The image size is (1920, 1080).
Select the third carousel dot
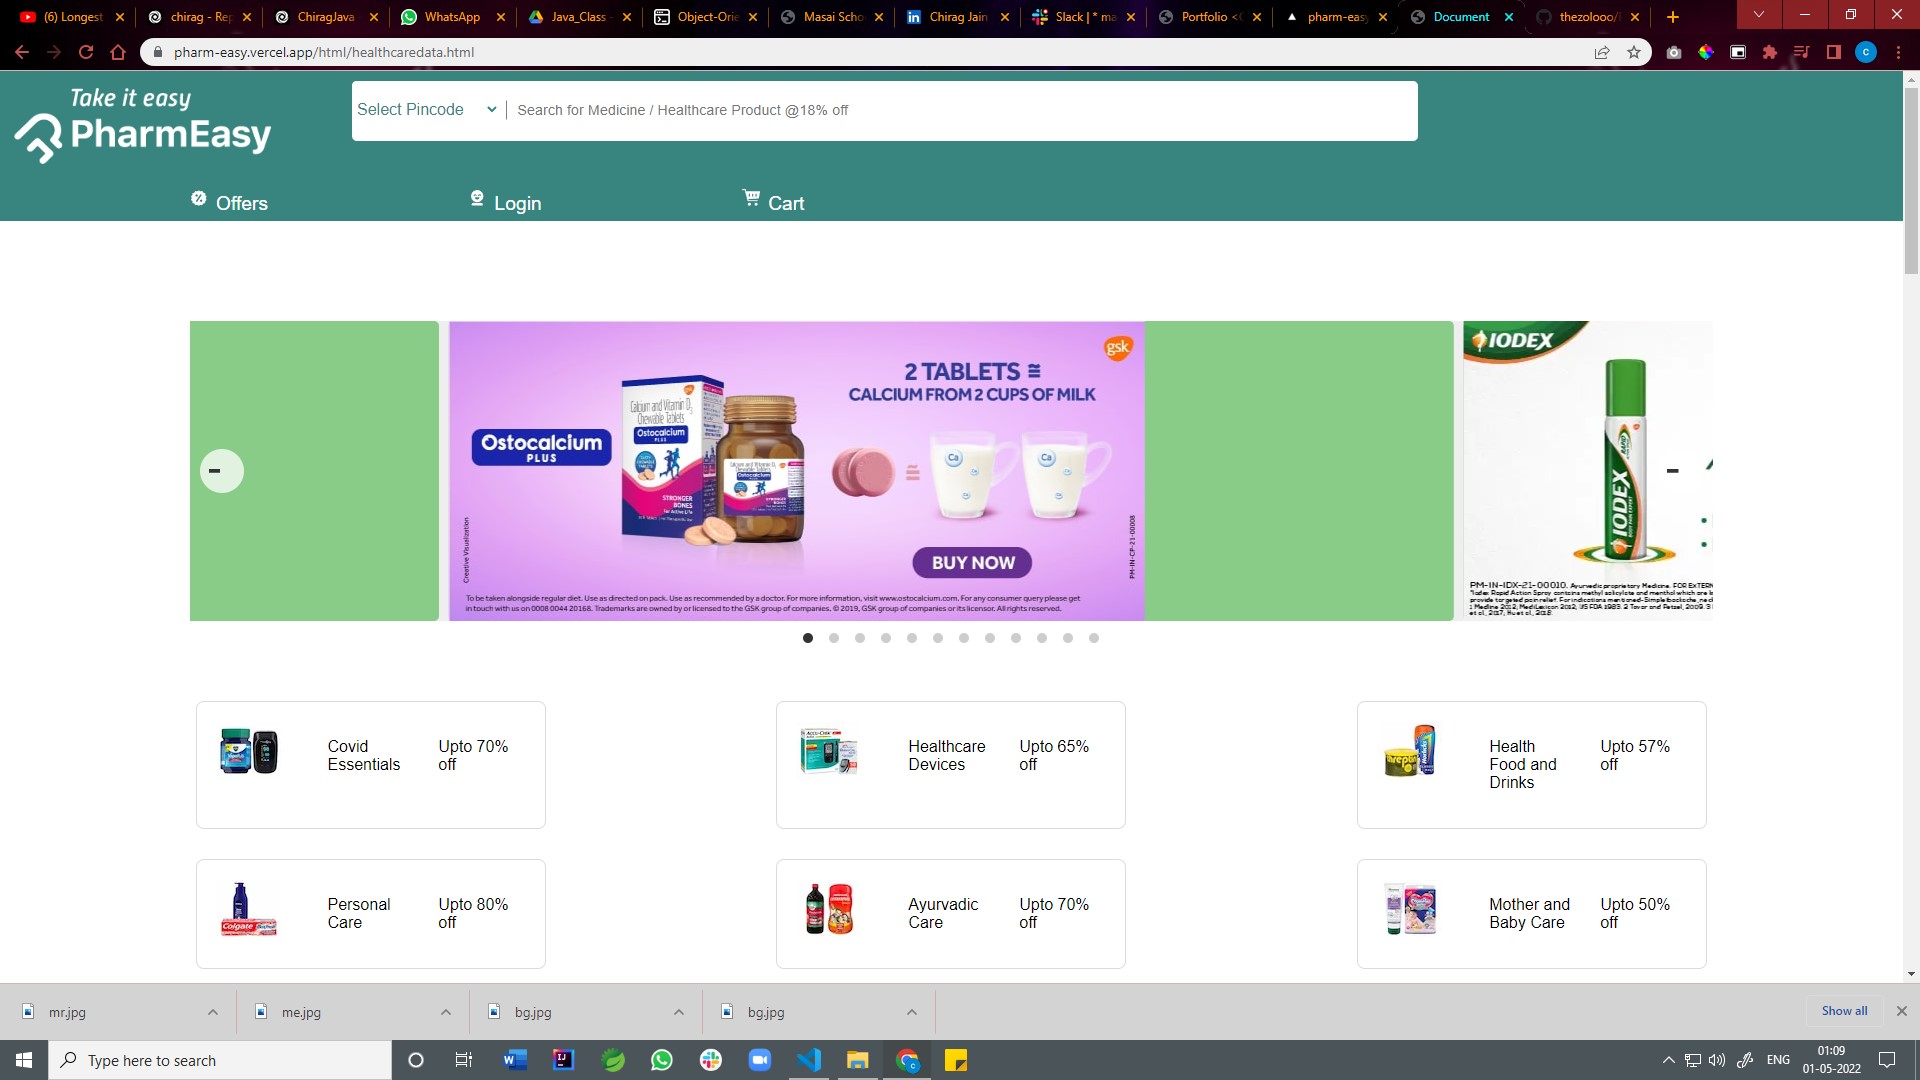pos(860,638)
